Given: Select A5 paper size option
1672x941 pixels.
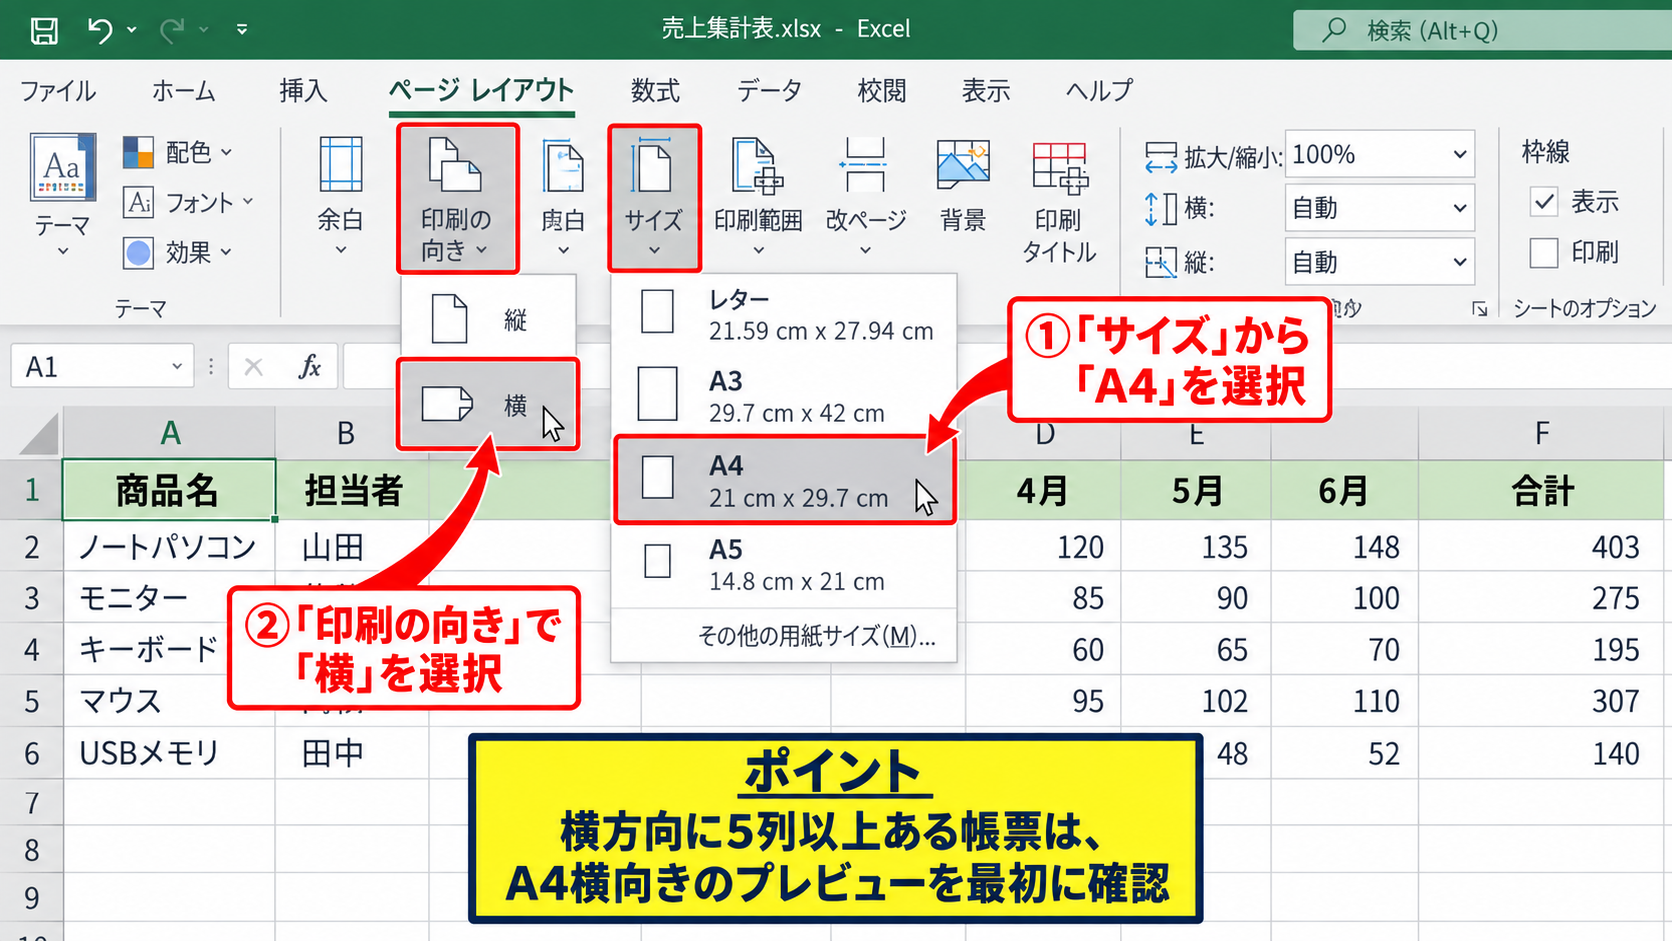Looking at the screenshot, I should [784, 565].
